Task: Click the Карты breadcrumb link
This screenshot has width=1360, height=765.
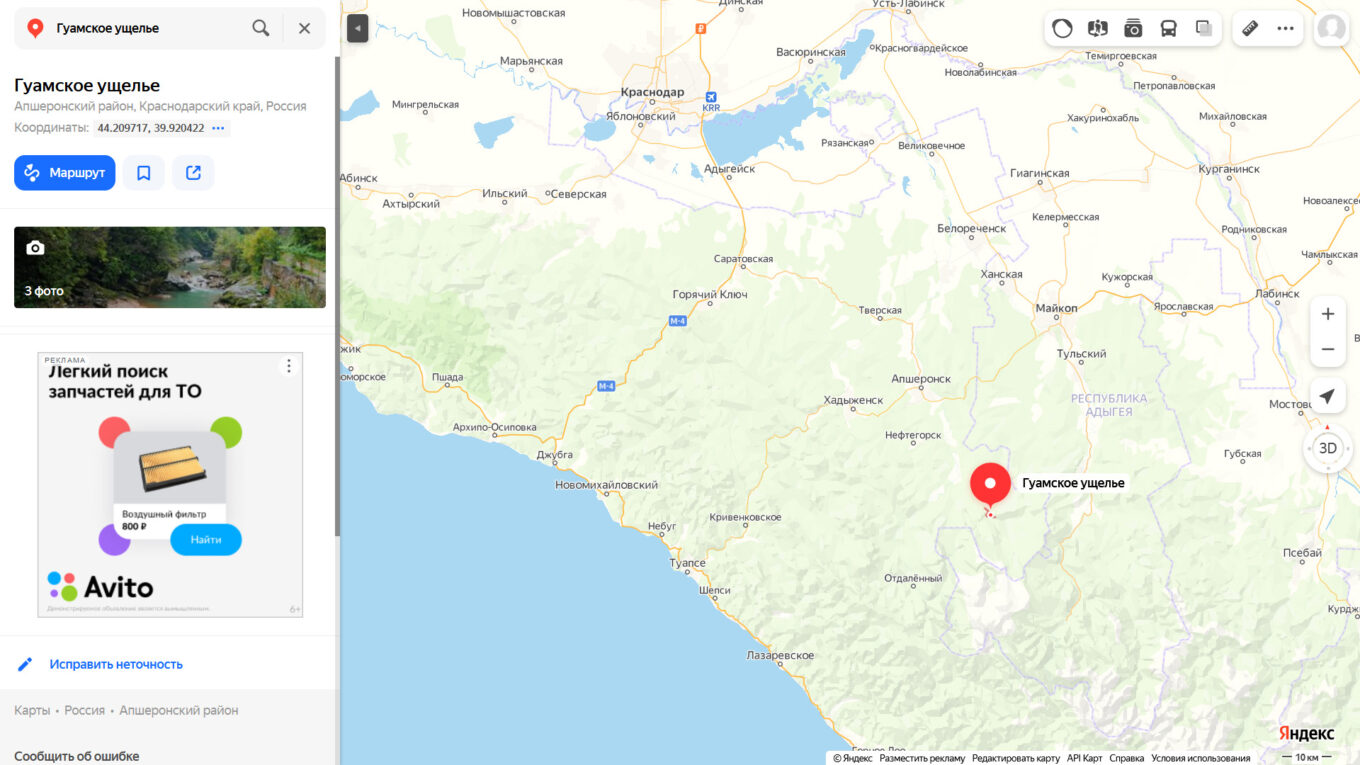Action: 32,710
